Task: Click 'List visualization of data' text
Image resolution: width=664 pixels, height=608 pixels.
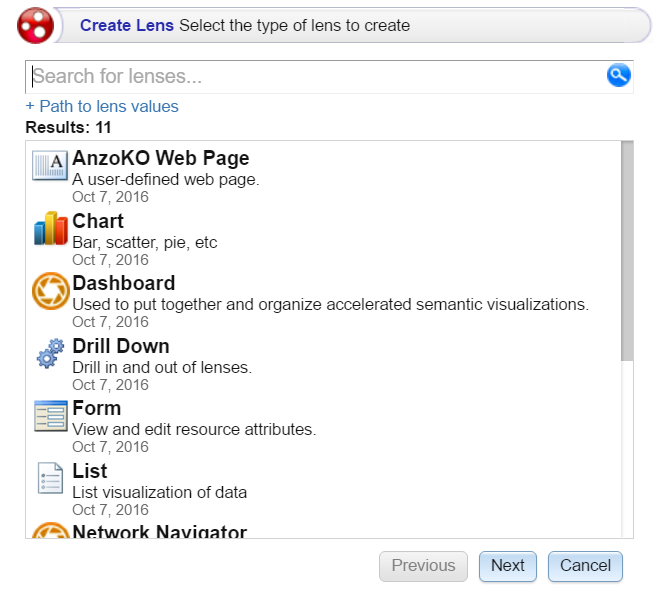Action: [160, 492]
